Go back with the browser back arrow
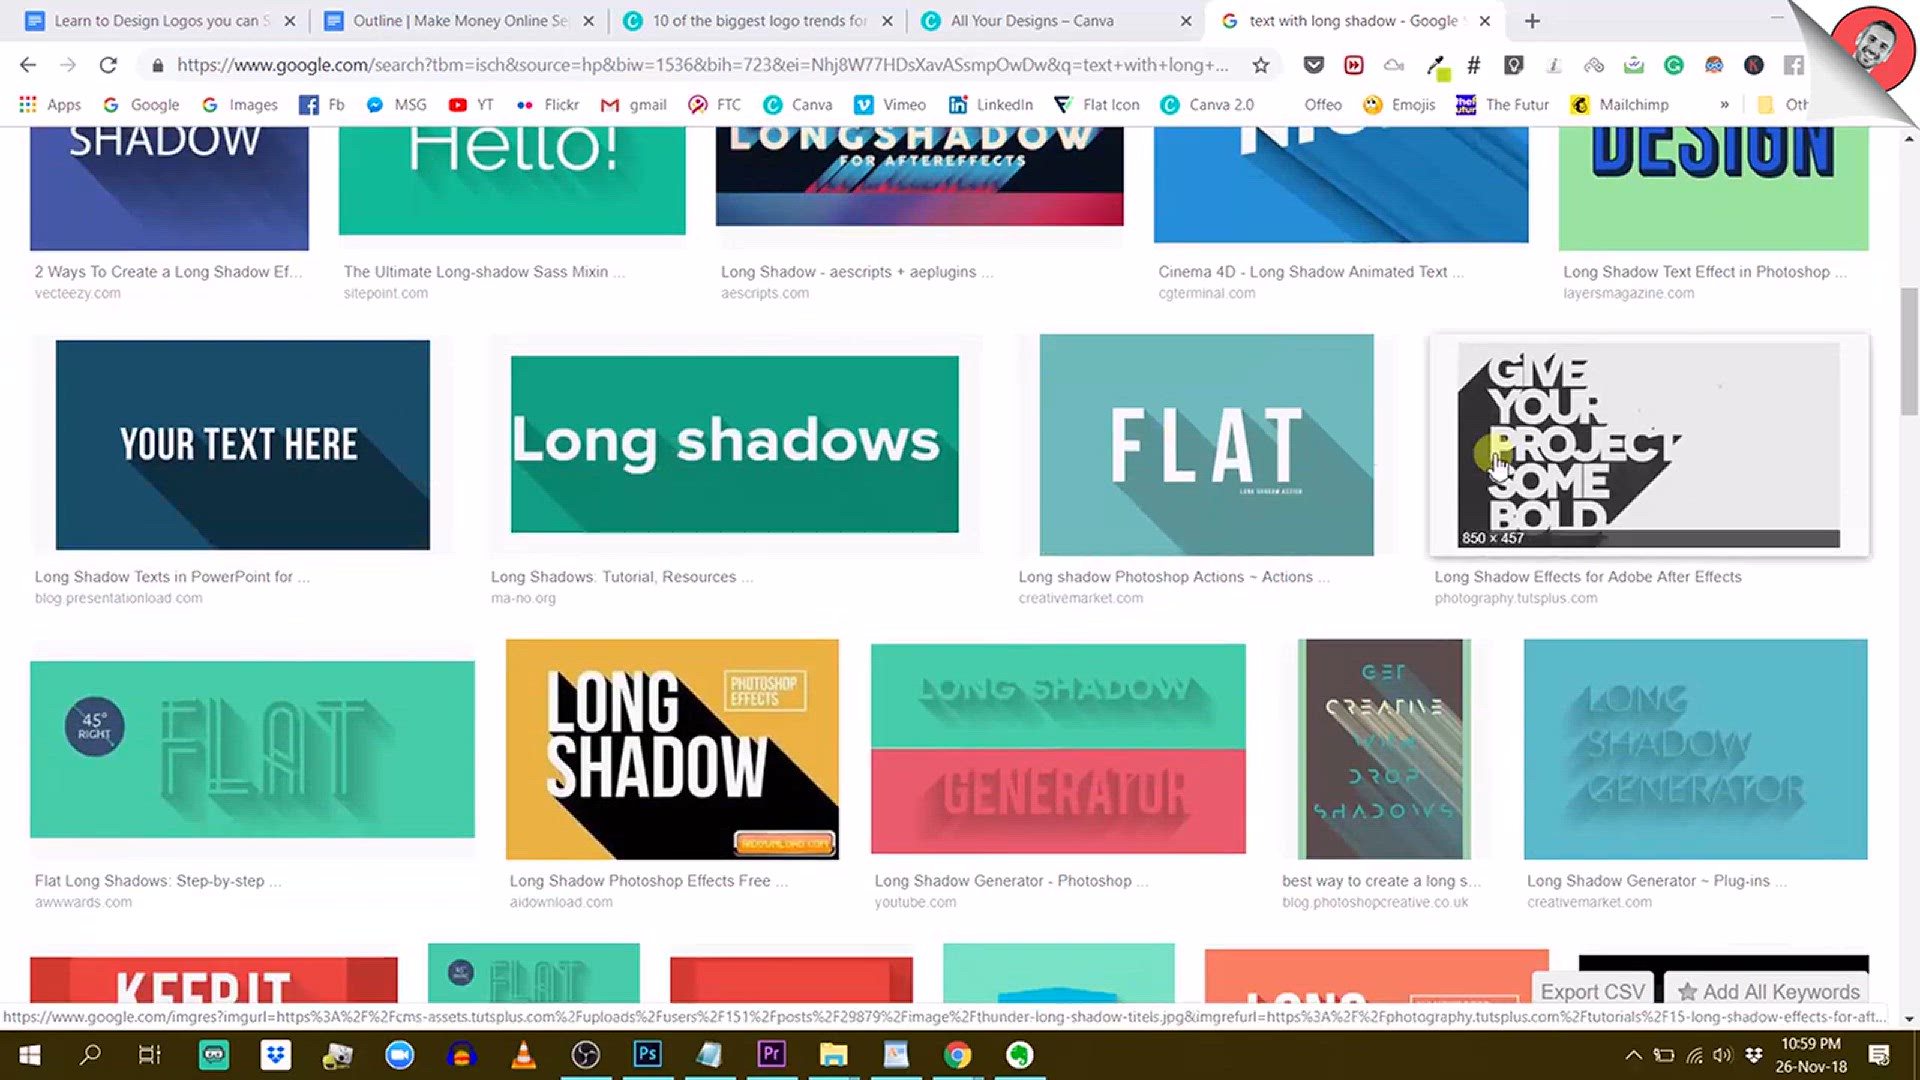This screenshot has height=1080, width=1920. point(28,65)
